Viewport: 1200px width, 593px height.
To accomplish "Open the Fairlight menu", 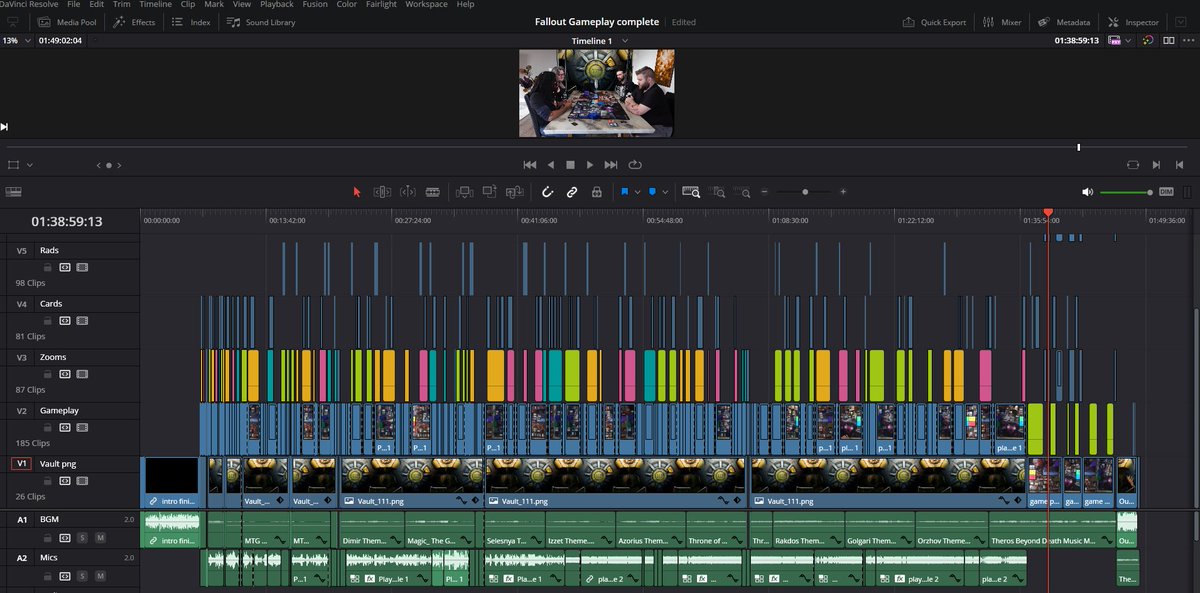I will pos(381,5).
